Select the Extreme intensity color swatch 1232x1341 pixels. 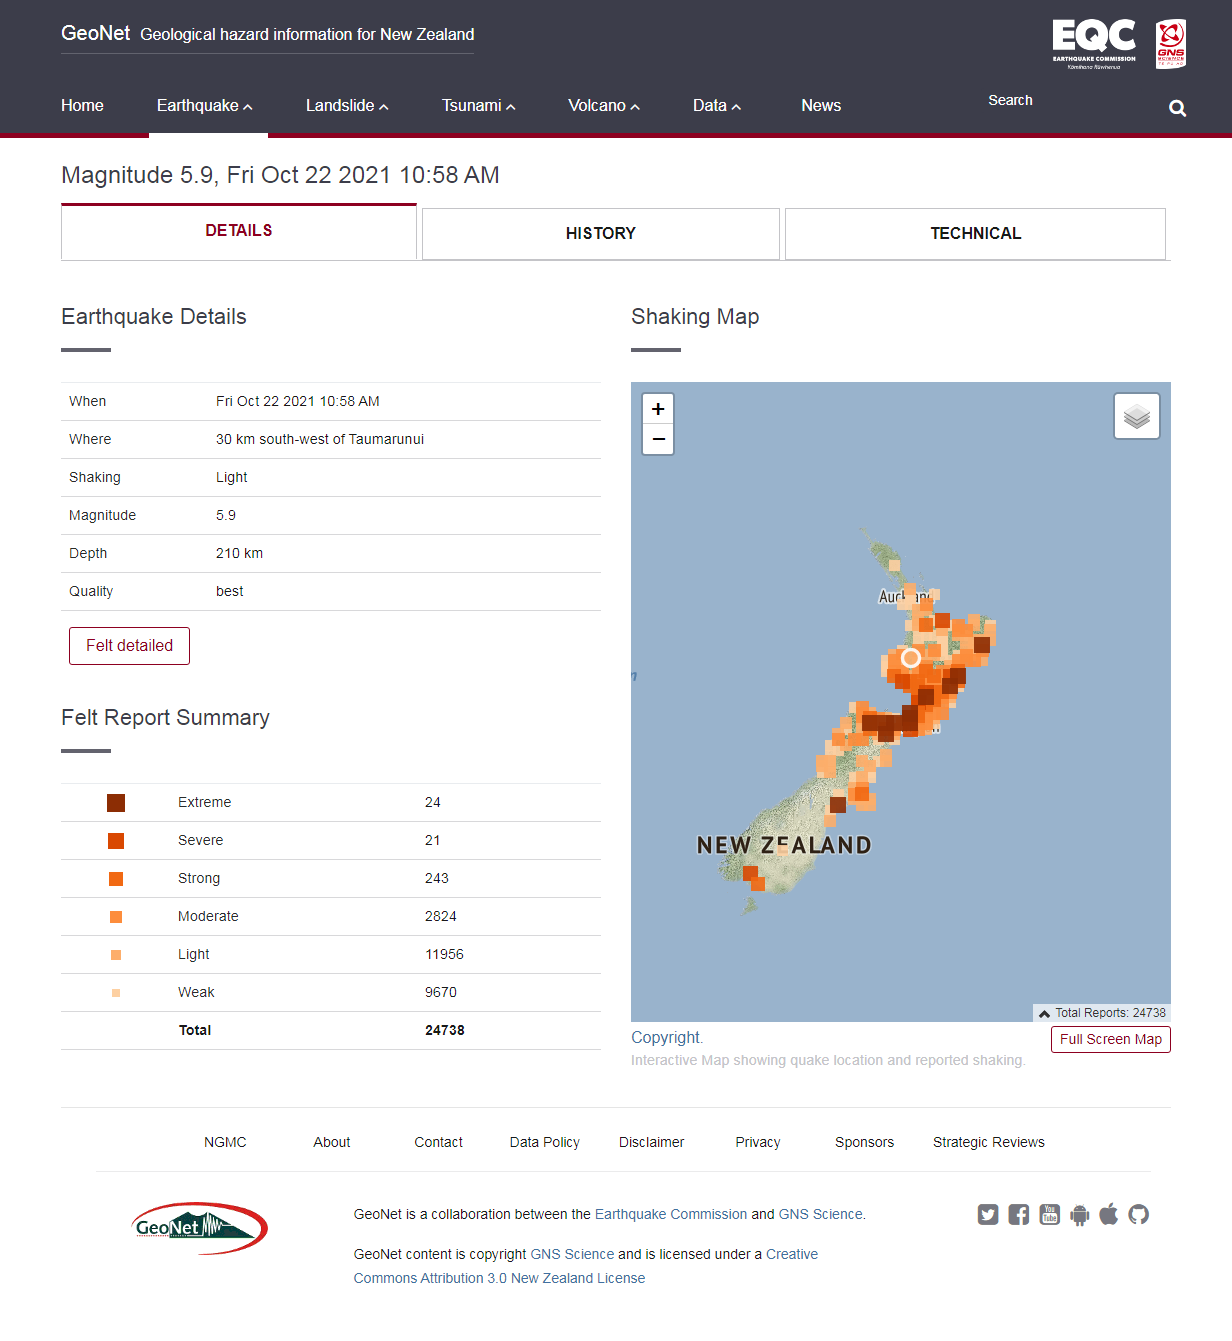[116, 802]
